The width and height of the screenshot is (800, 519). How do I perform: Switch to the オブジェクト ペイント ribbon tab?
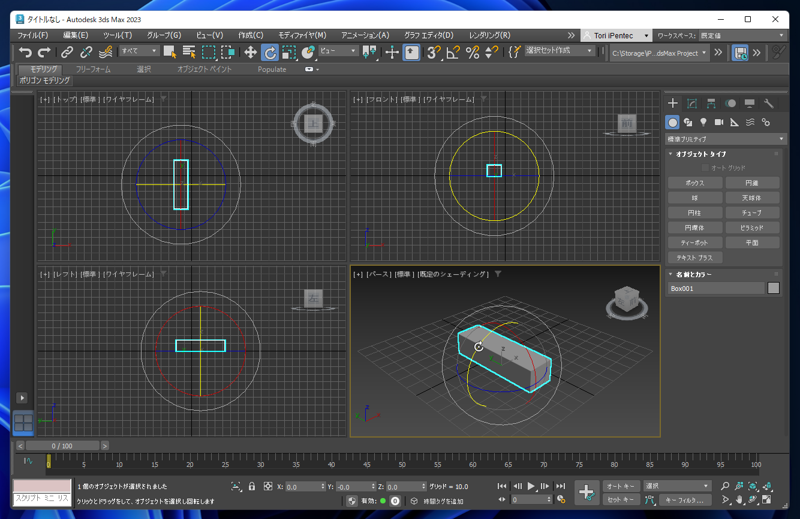pyautogui.click(x=204, y=69)
